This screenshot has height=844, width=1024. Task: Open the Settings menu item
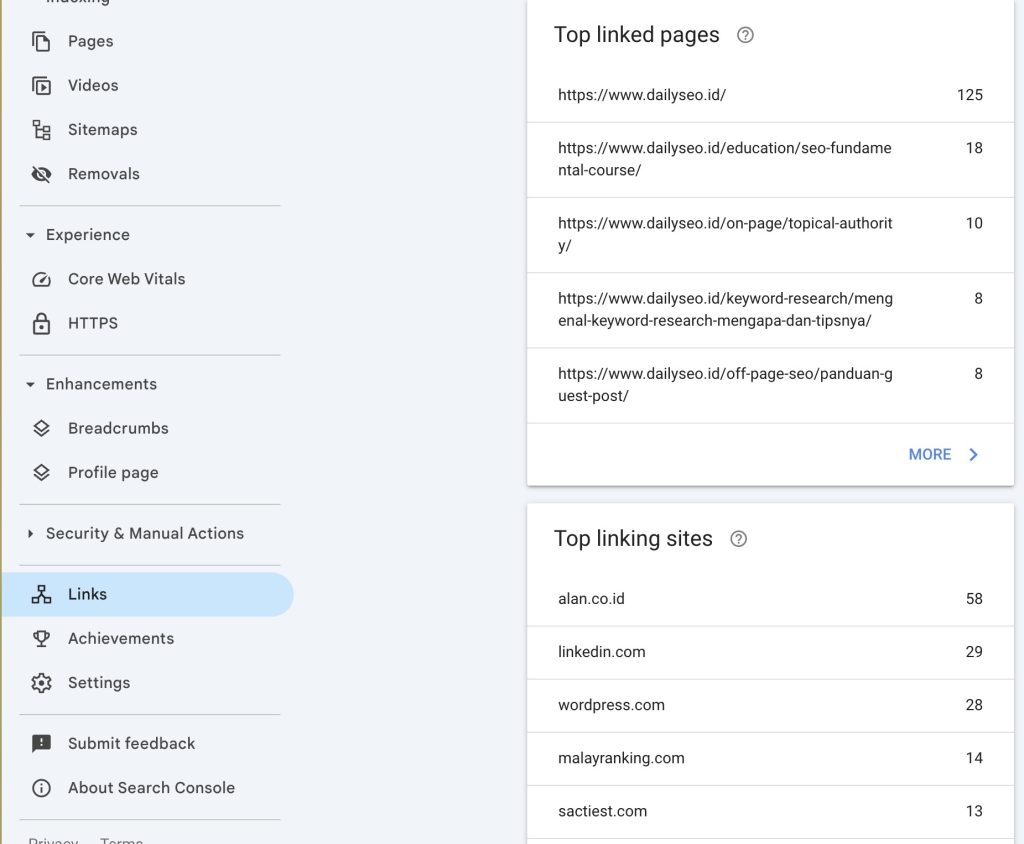click(x=147, y=683)
